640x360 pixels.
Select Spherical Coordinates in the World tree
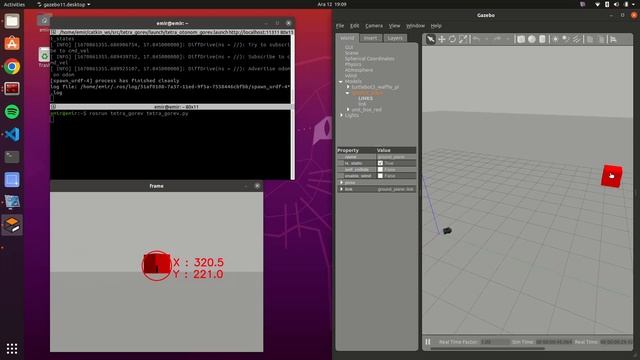(x=369, y=59)
